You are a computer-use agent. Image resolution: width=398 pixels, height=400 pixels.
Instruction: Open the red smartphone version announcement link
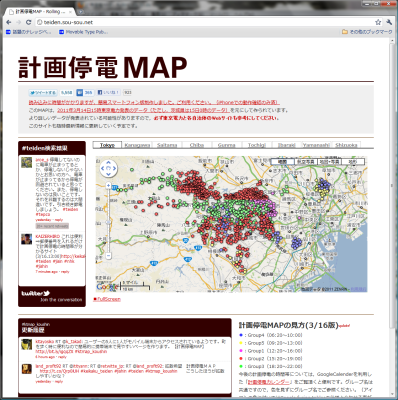(154, 102)
